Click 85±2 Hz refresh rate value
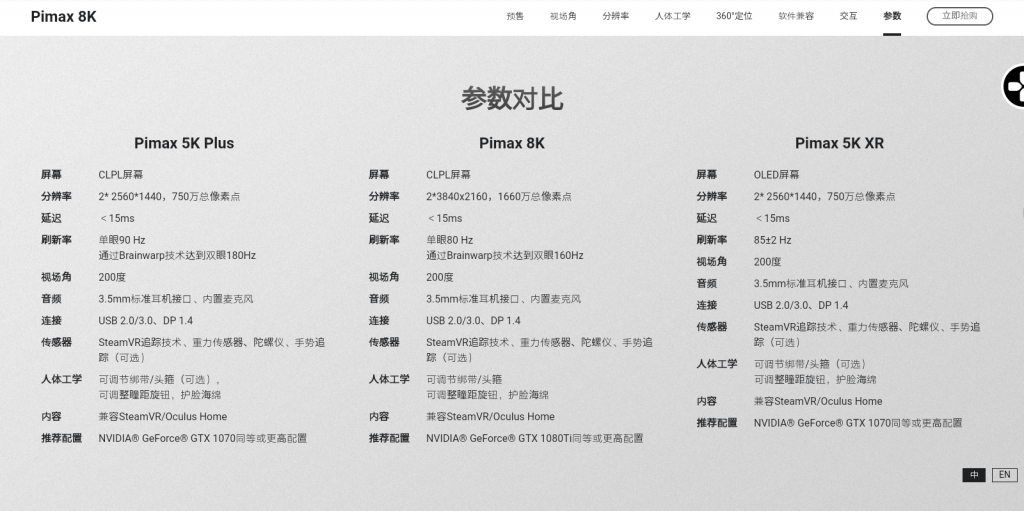Viewport: 1024px width, 511px height. (772, 240)
